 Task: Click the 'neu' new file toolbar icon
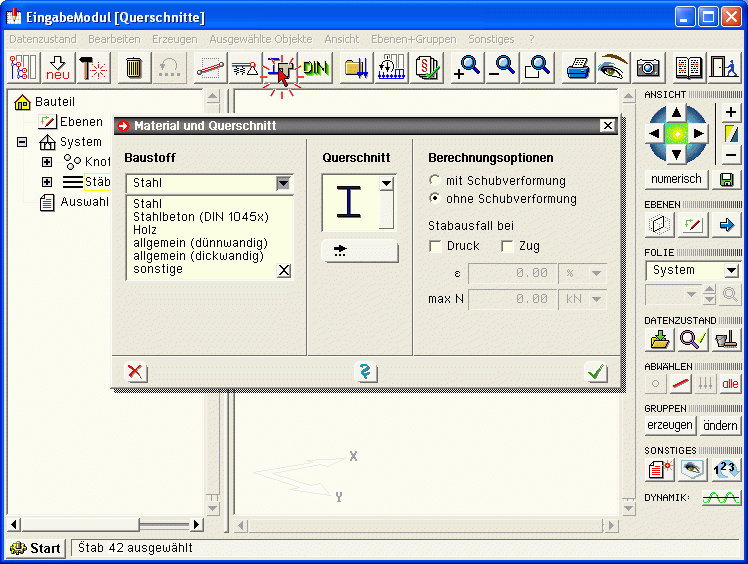point(57,67)
